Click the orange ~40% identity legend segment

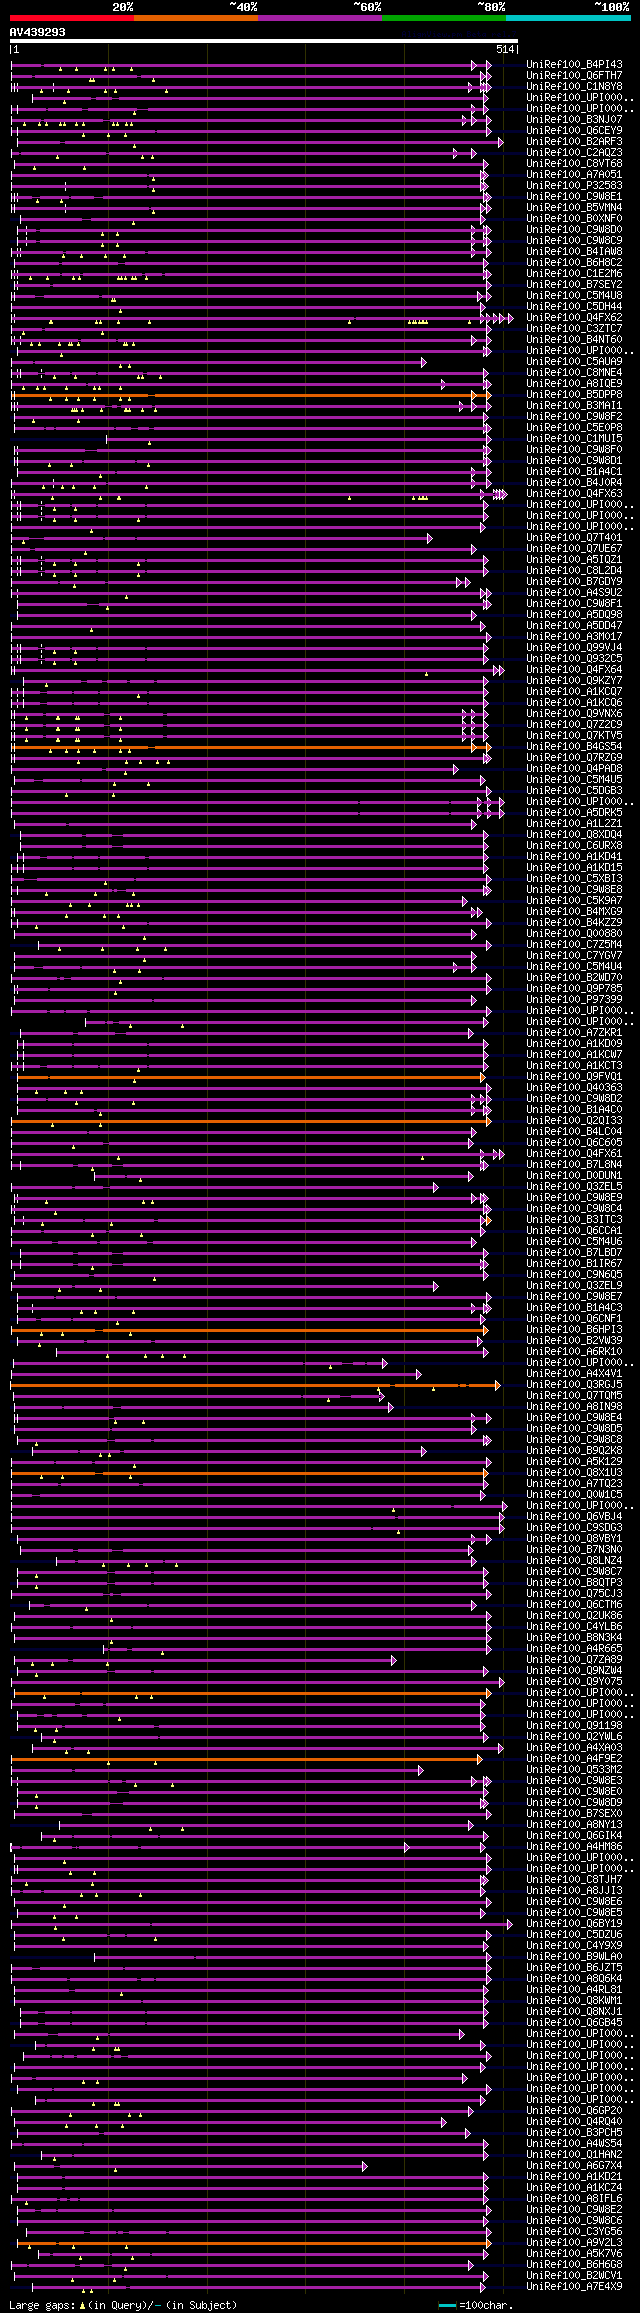tap(196, 18)
